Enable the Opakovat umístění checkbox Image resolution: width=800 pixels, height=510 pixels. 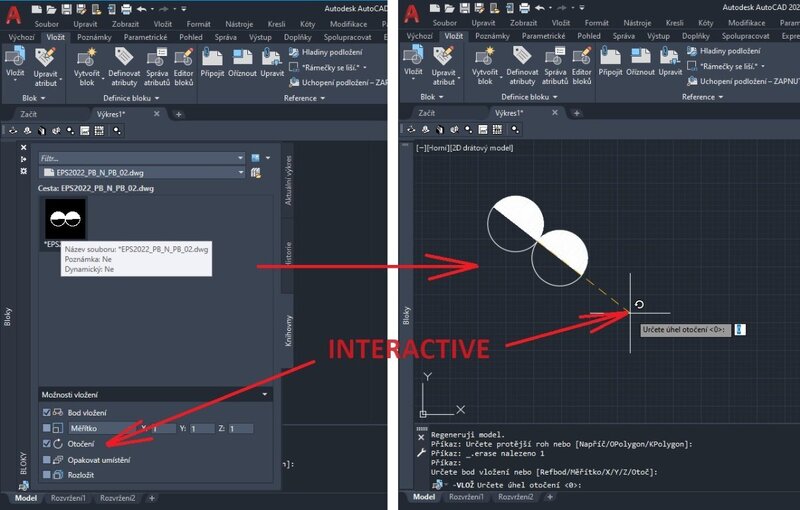click(46, 459)
